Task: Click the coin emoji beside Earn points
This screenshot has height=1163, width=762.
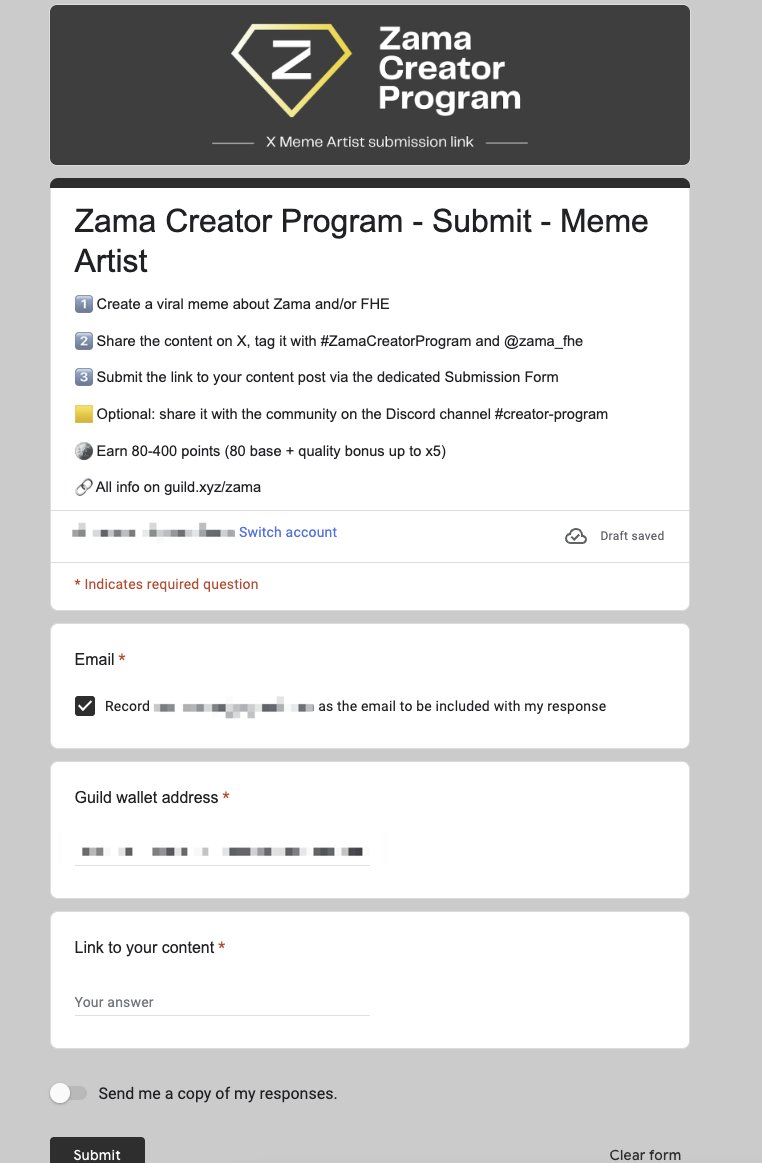Action: [83, 451]
